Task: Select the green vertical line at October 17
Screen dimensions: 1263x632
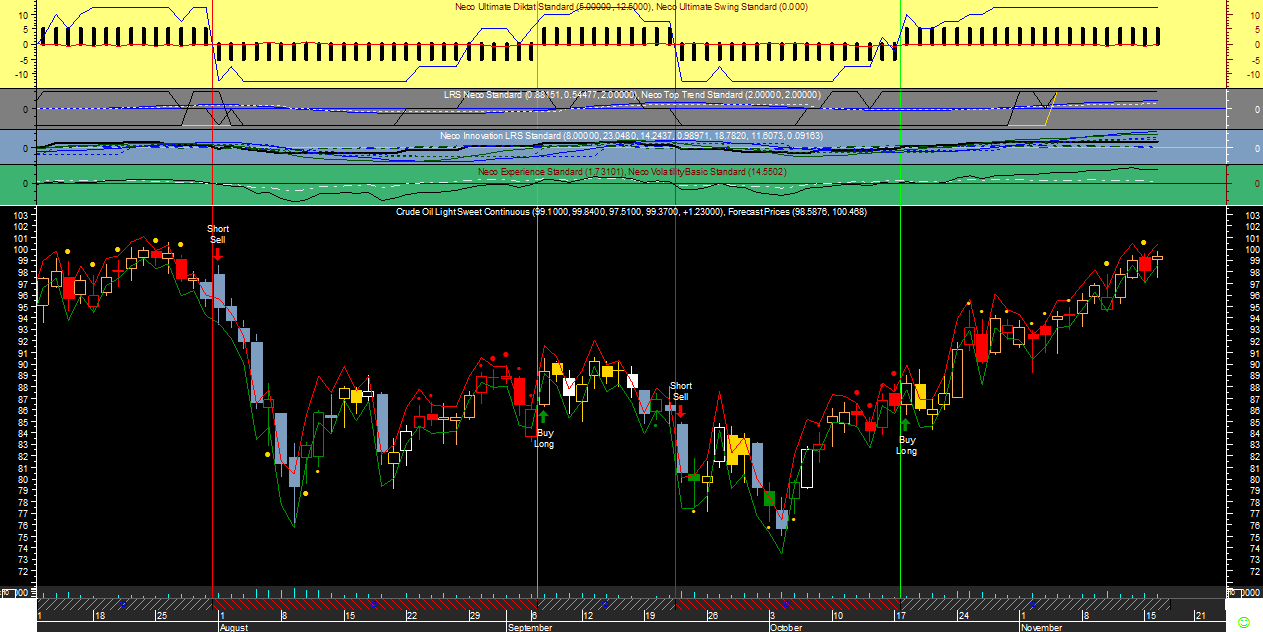Action: (x=901, y=300)
